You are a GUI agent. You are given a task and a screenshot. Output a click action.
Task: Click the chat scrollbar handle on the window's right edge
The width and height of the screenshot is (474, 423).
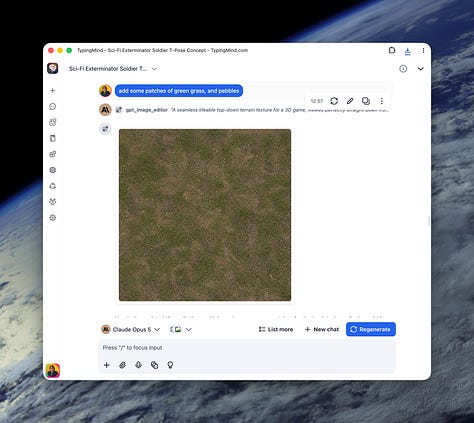coord(429,221)
